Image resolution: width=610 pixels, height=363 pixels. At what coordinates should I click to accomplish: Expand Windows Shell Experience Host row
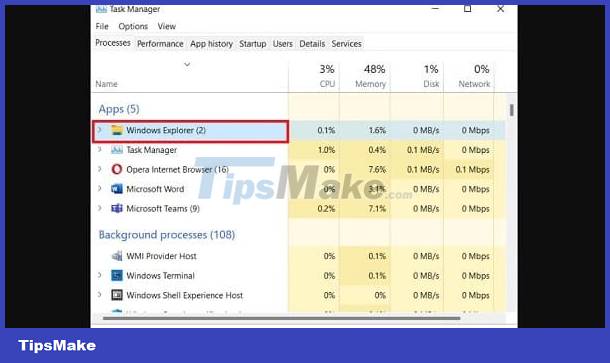pyautogui.click(x=100, y=295)
